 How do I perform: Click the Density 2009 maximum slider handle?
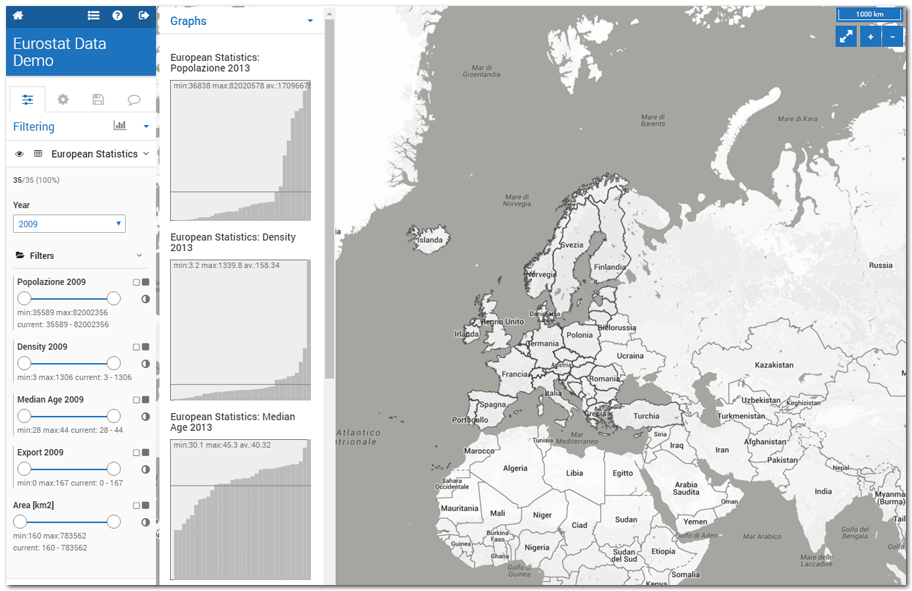114,363
